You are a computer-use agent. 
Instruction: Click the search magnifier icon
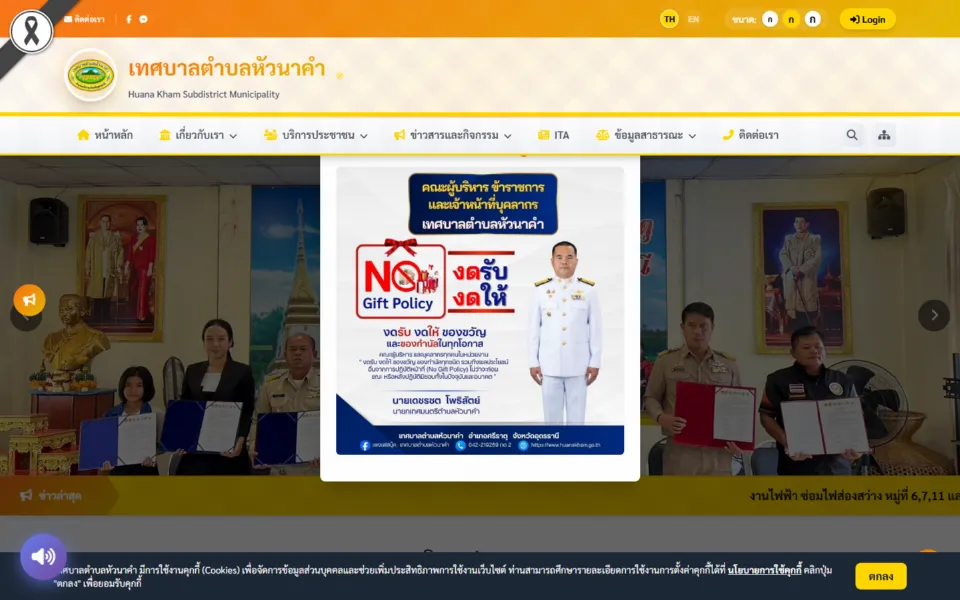pyautogui.click(x=852, y=135)
